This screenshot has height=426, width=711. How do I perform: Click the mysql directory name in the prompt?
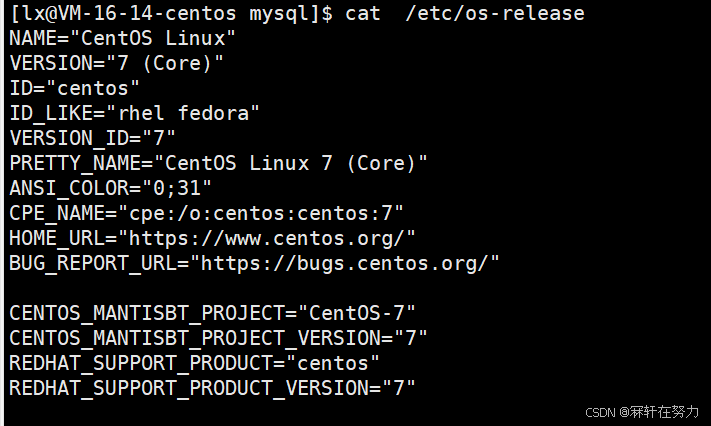pyautogui.click(x=293, y=13)
